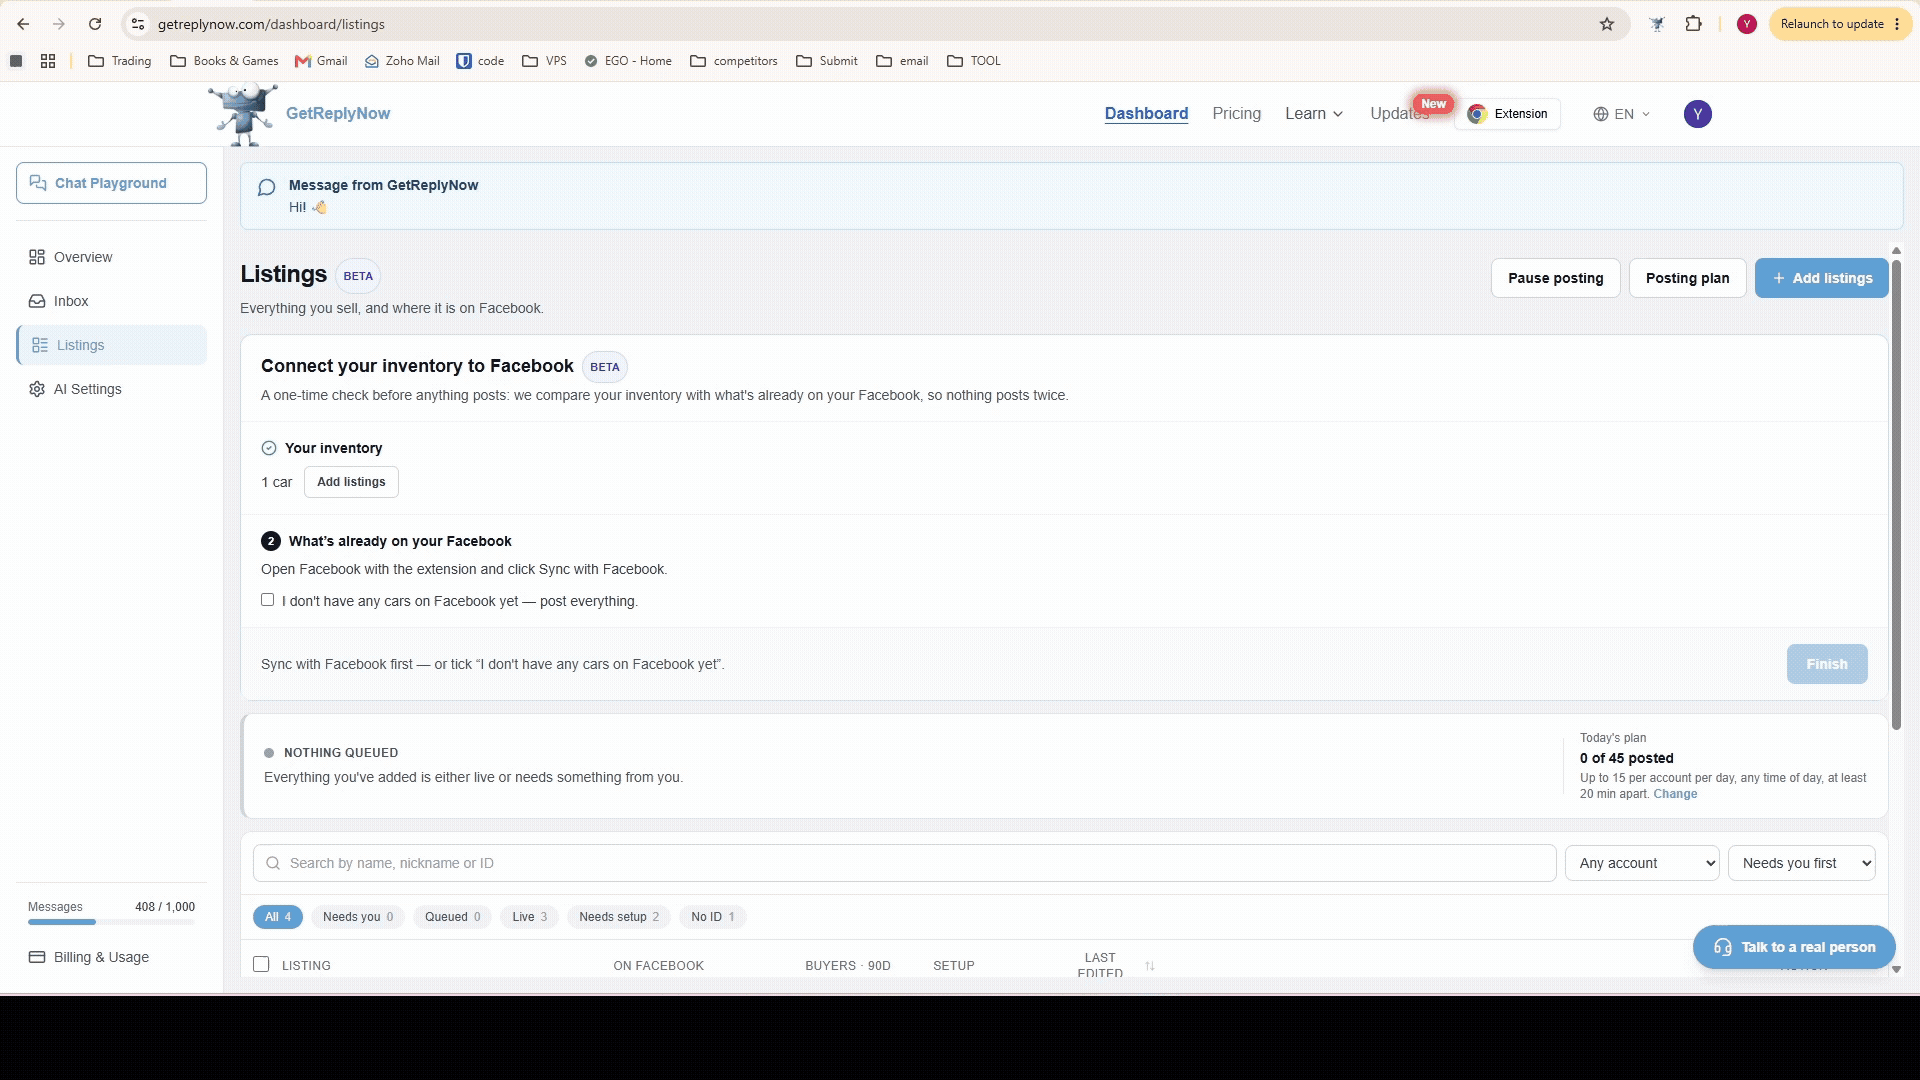Go to the Dashboard nav item
The image size is (1920, 1080).
pyautogui.click(x=1146, y=114)
